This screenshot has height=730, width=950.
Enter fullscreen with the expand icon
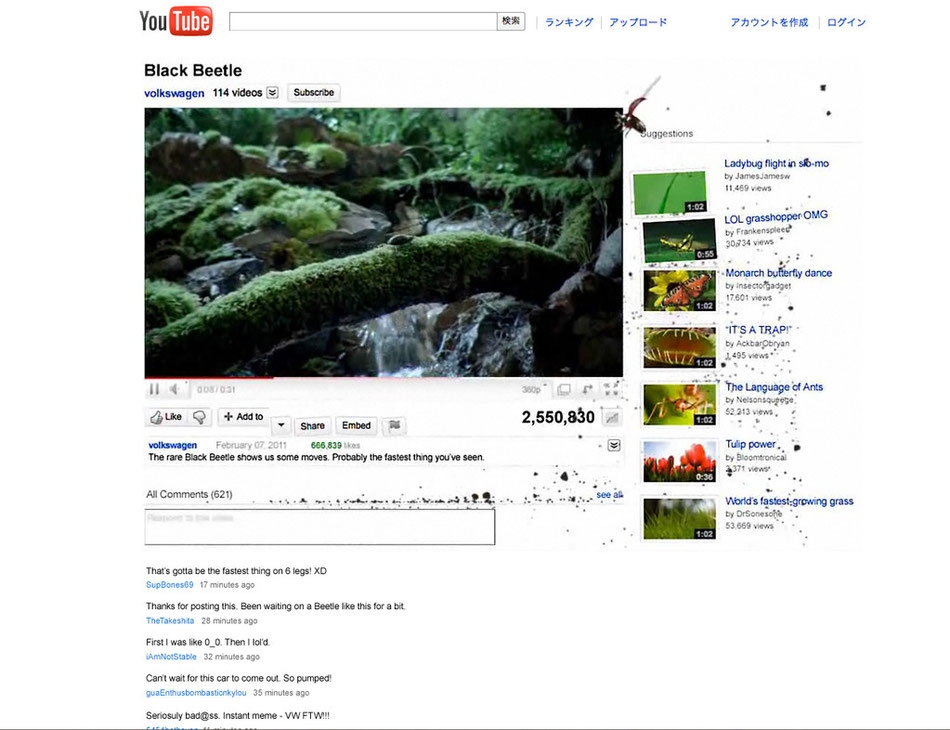pyautogui.click(x=611, y=389)
